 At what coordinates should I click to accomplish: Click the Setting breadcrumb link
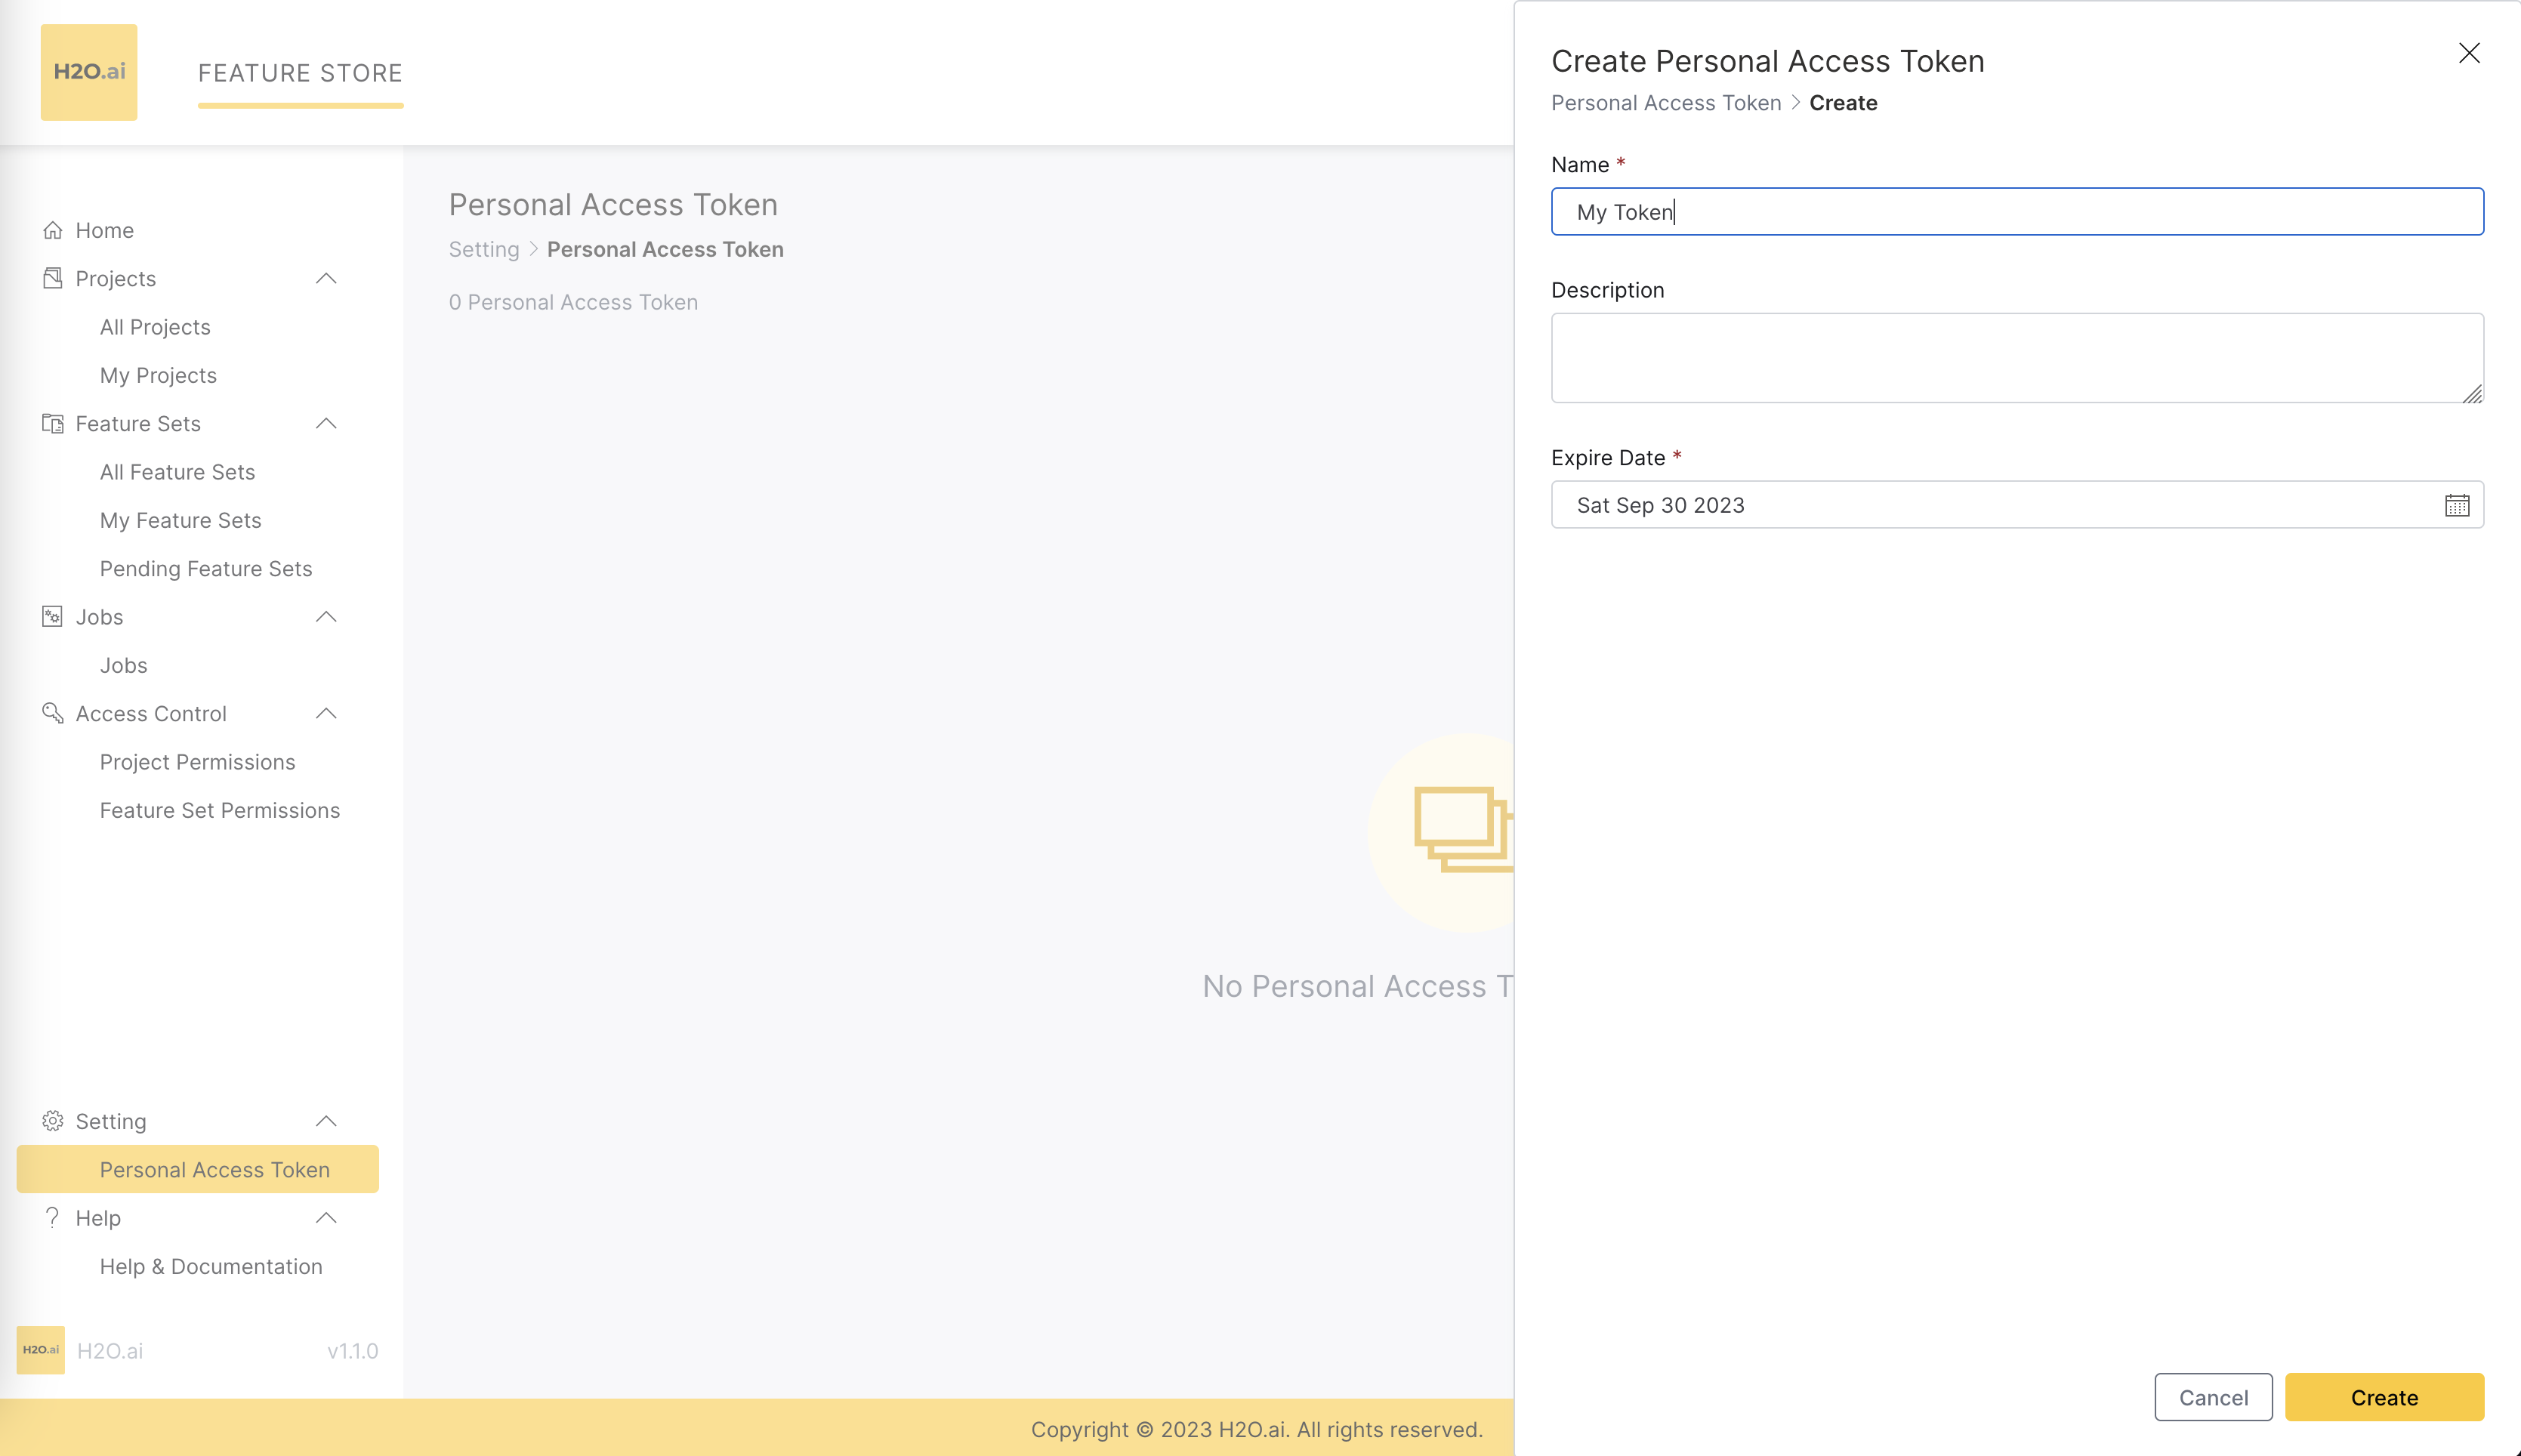click(483, 249)
